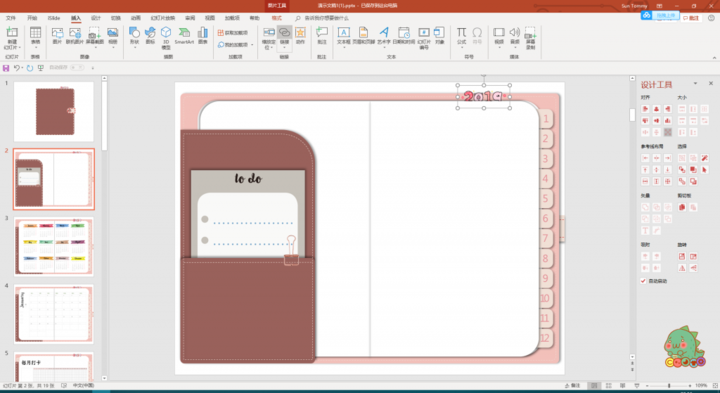This screenshot has width=720, height=393.
Task: Insert a 图表 chart
Action: tap(202, 35)
